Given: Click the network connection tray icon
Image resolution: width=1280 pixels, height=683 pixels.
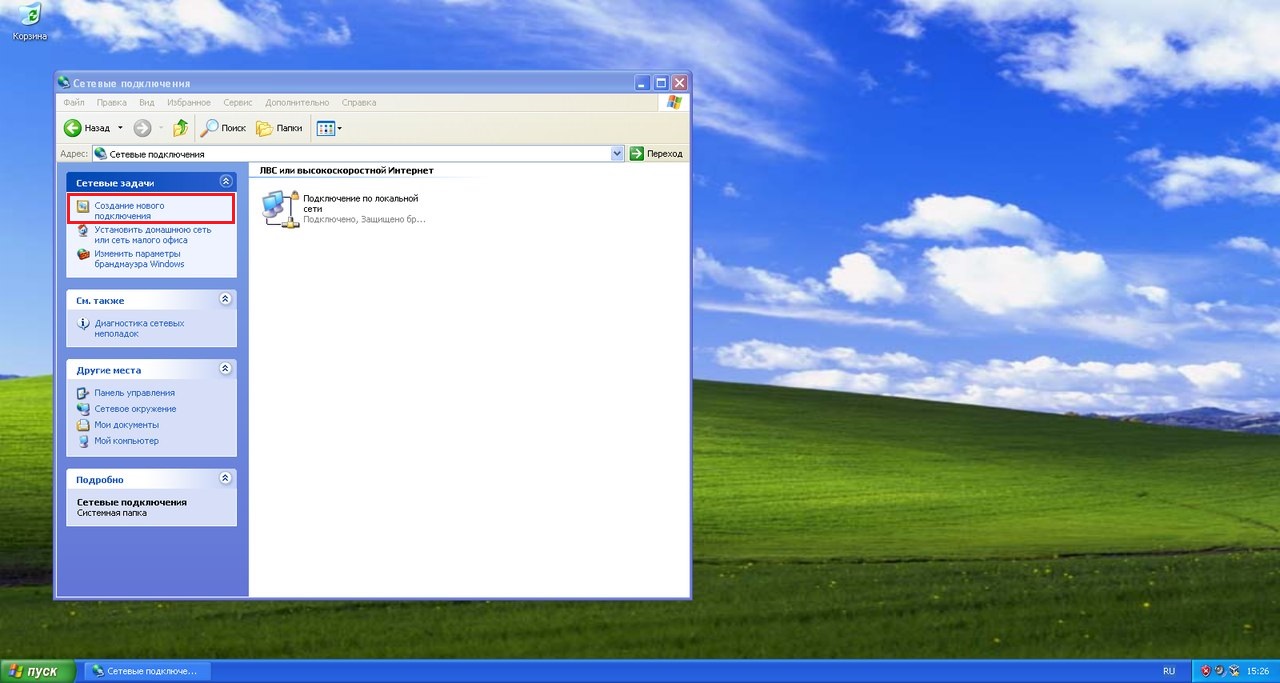Looking at the screenshot, I should tap(1234, 671).
